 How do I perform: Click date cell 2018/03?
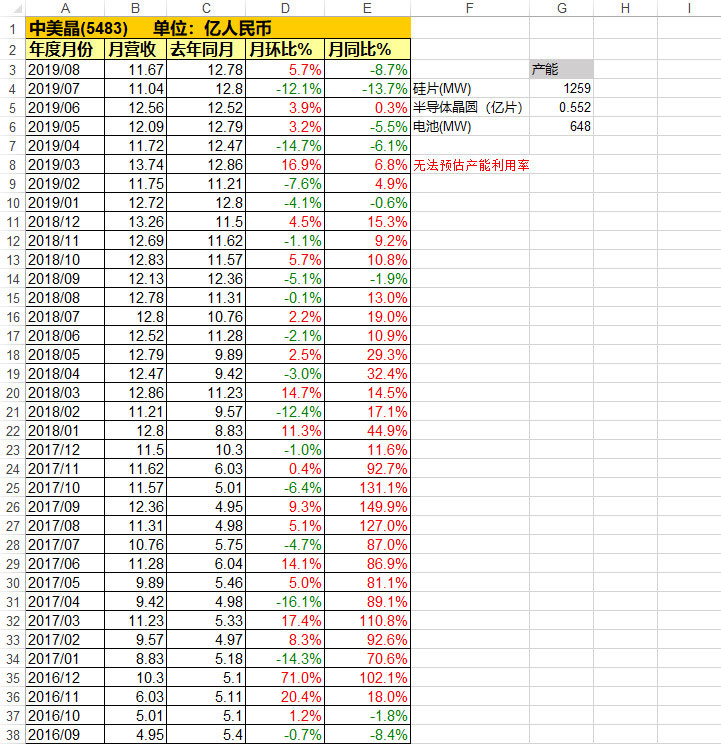coord(65,393)
